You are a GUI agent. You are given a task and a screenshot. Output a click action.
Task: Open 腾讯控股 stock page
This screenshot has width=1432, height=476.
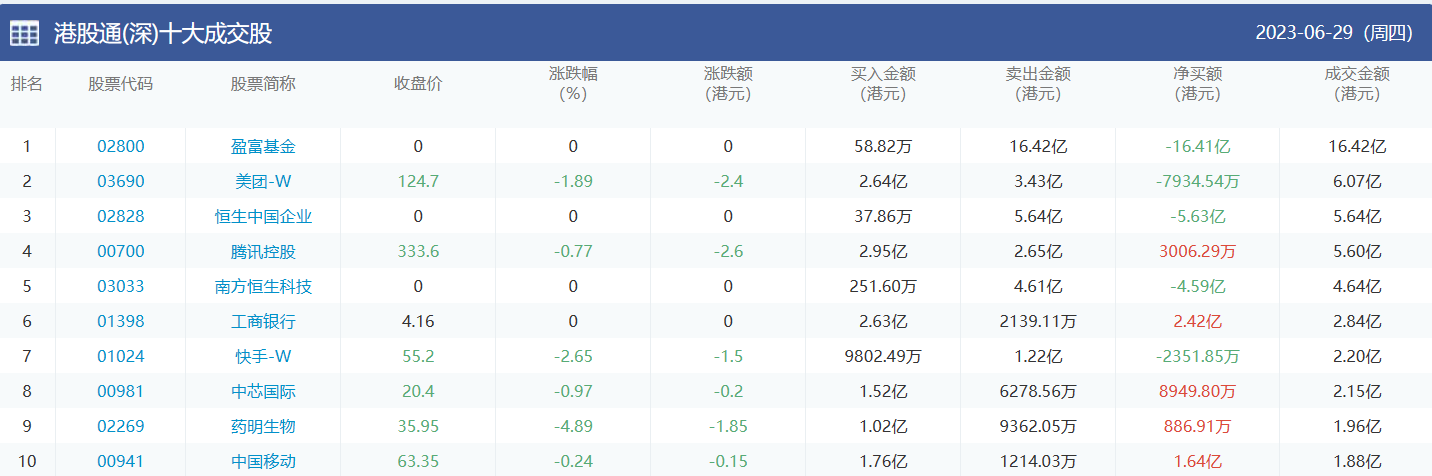263,252
